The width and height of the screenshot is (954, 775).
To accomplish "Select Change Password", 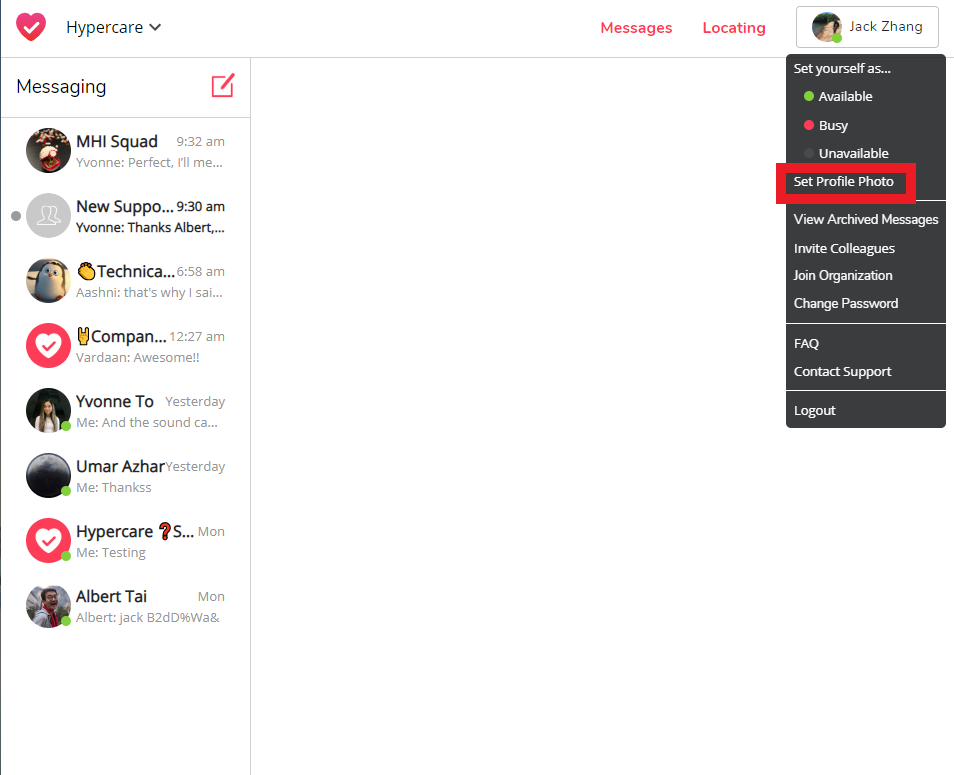I will click(x=846, y=303).
